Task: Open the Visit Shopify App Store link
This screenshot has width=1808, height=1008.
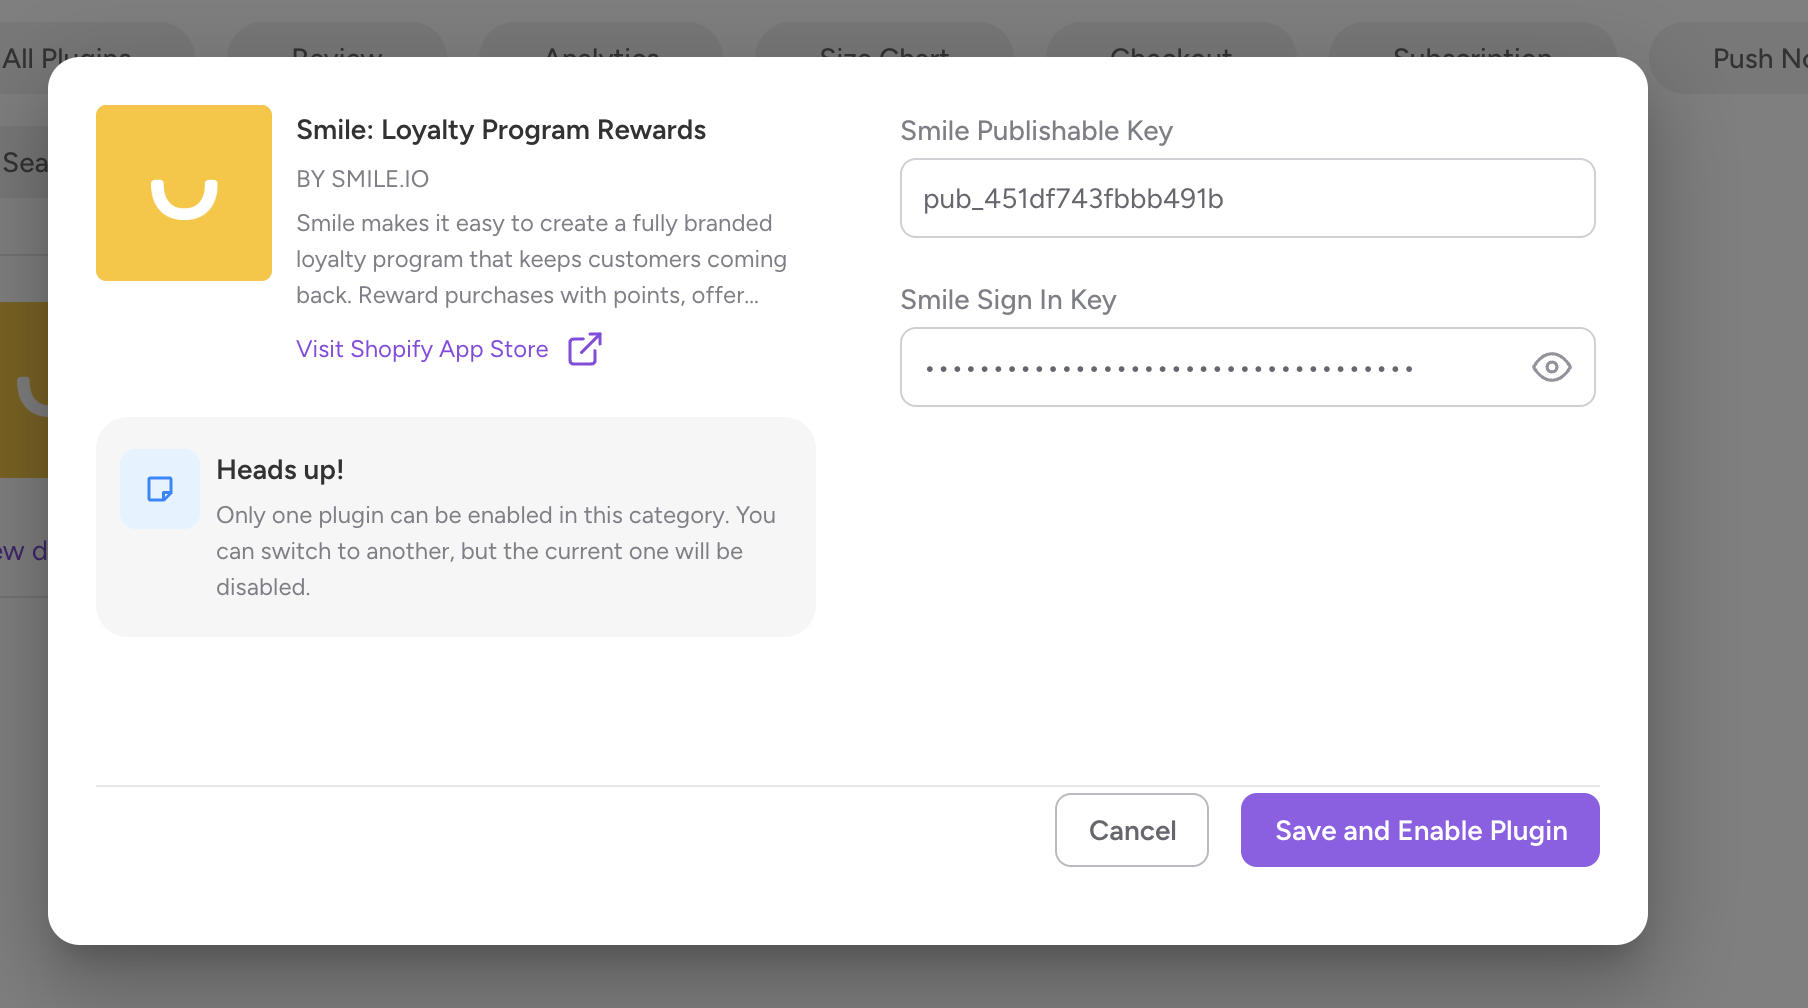Action: click(422, 349)
